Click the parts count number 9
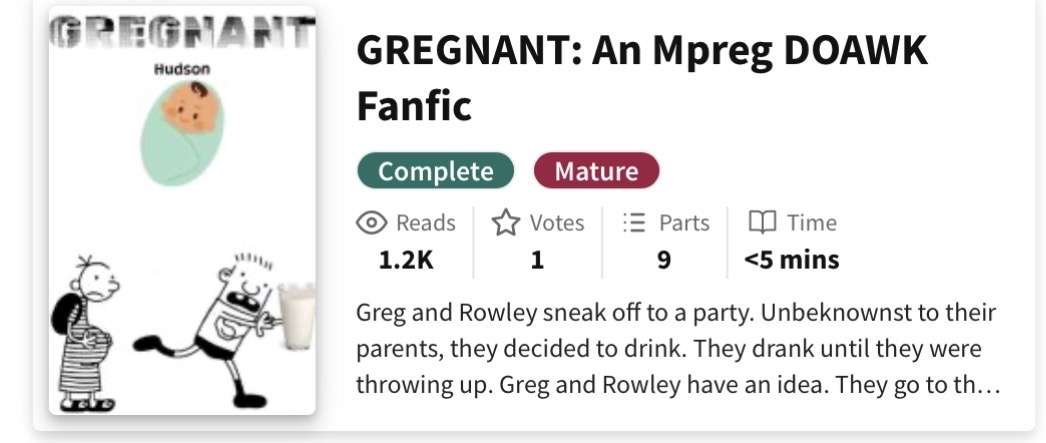Viewport: 1046px width, 443px height. 664,261
